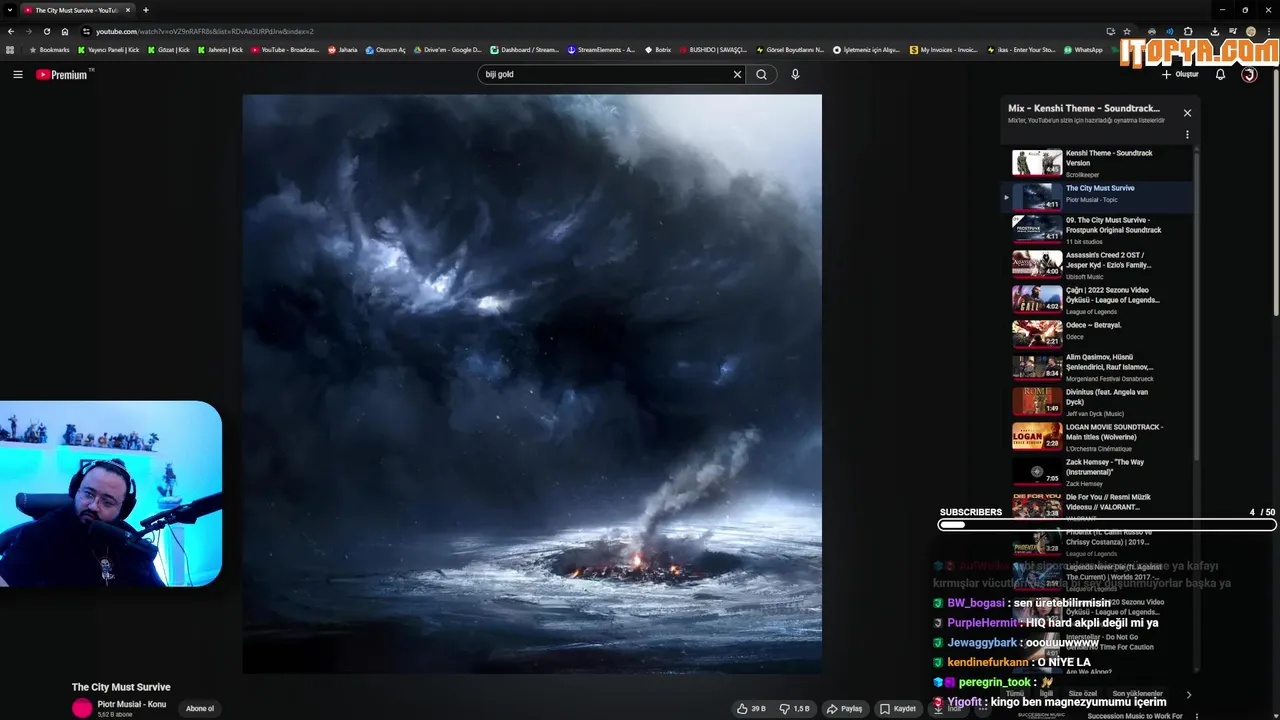This screenshot has width=1280, height=720.
Task: Open the Piotr Musiał - Konu channel
Action: click(132, 704)
